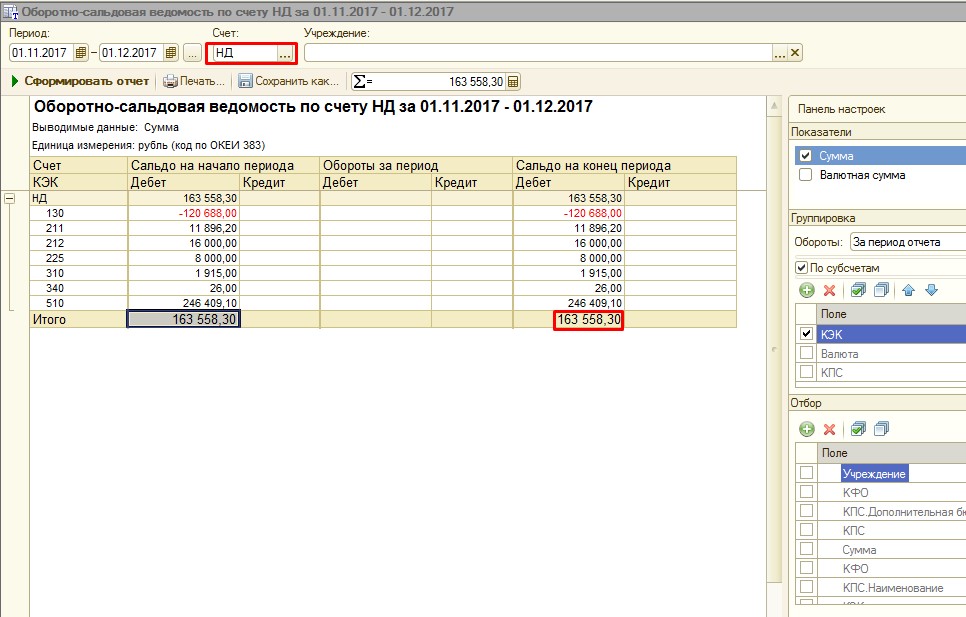966x617 pixels.
Task: Click Сохранить как... in toolbar
Action: click(288, 81)
